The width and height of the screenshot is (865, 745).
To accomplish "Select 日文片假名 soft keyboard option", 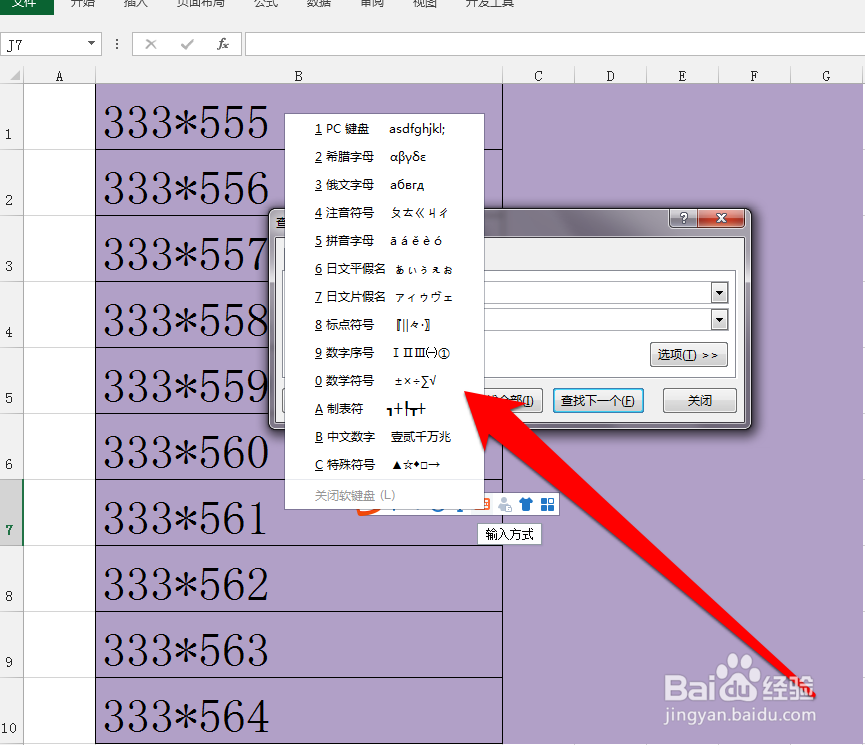I will tap(384, 297).
